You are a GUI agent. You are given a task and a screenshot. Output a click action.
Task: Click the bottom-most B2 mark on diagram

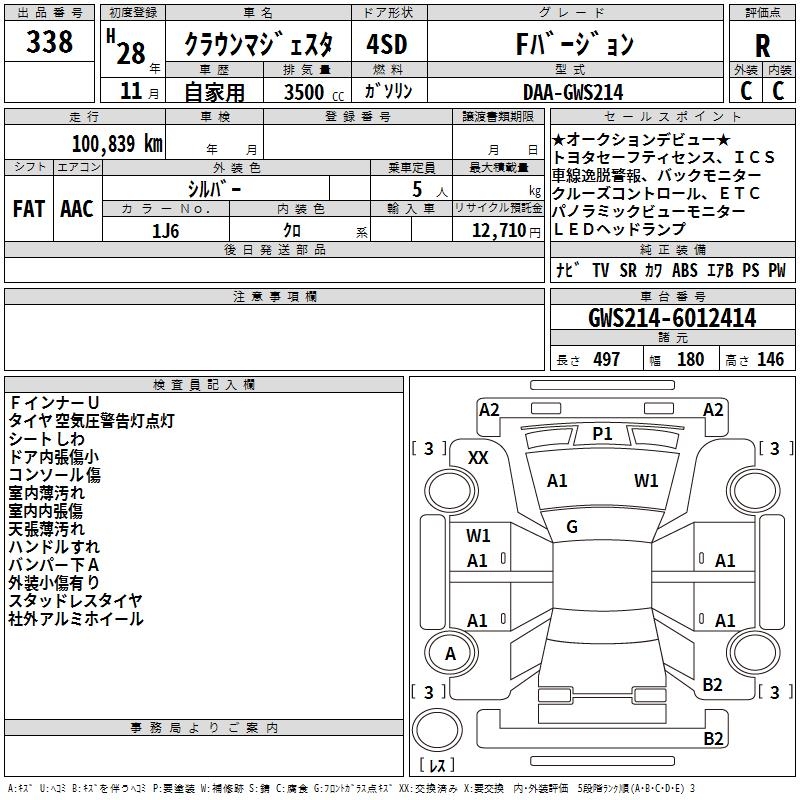pyautogui.click(x=713, y=739)
